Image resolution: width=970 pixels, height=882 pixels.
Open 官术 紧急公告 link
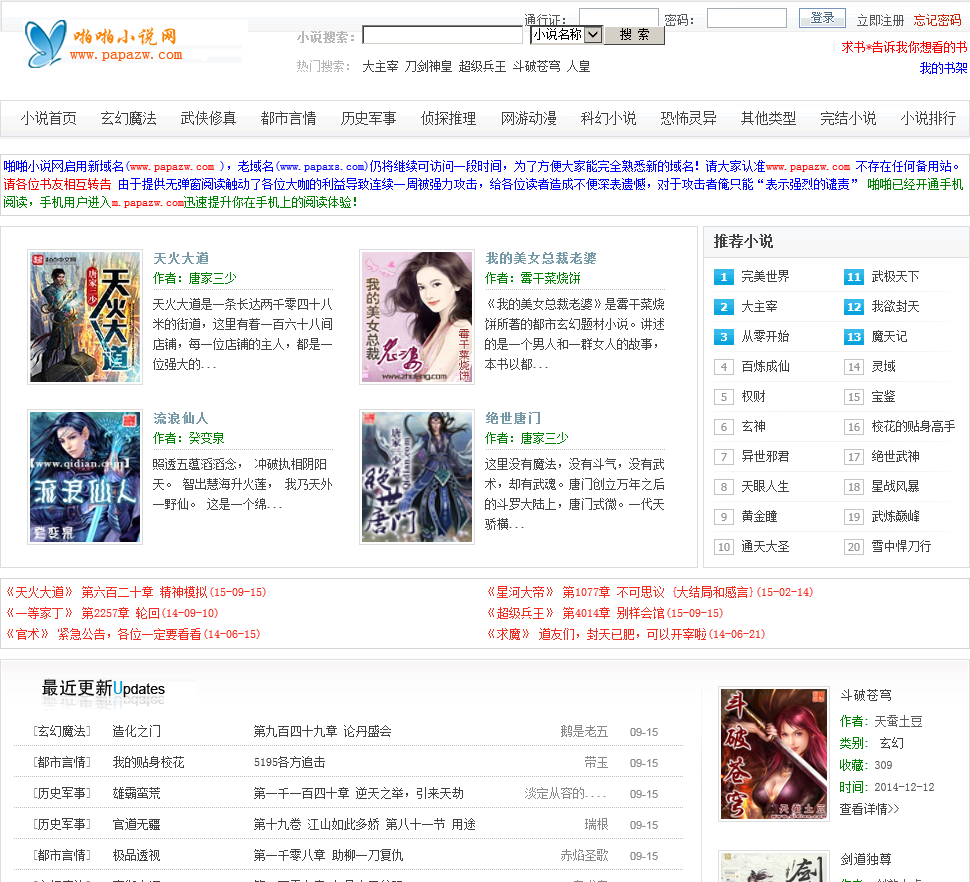[x=132, y=635]
